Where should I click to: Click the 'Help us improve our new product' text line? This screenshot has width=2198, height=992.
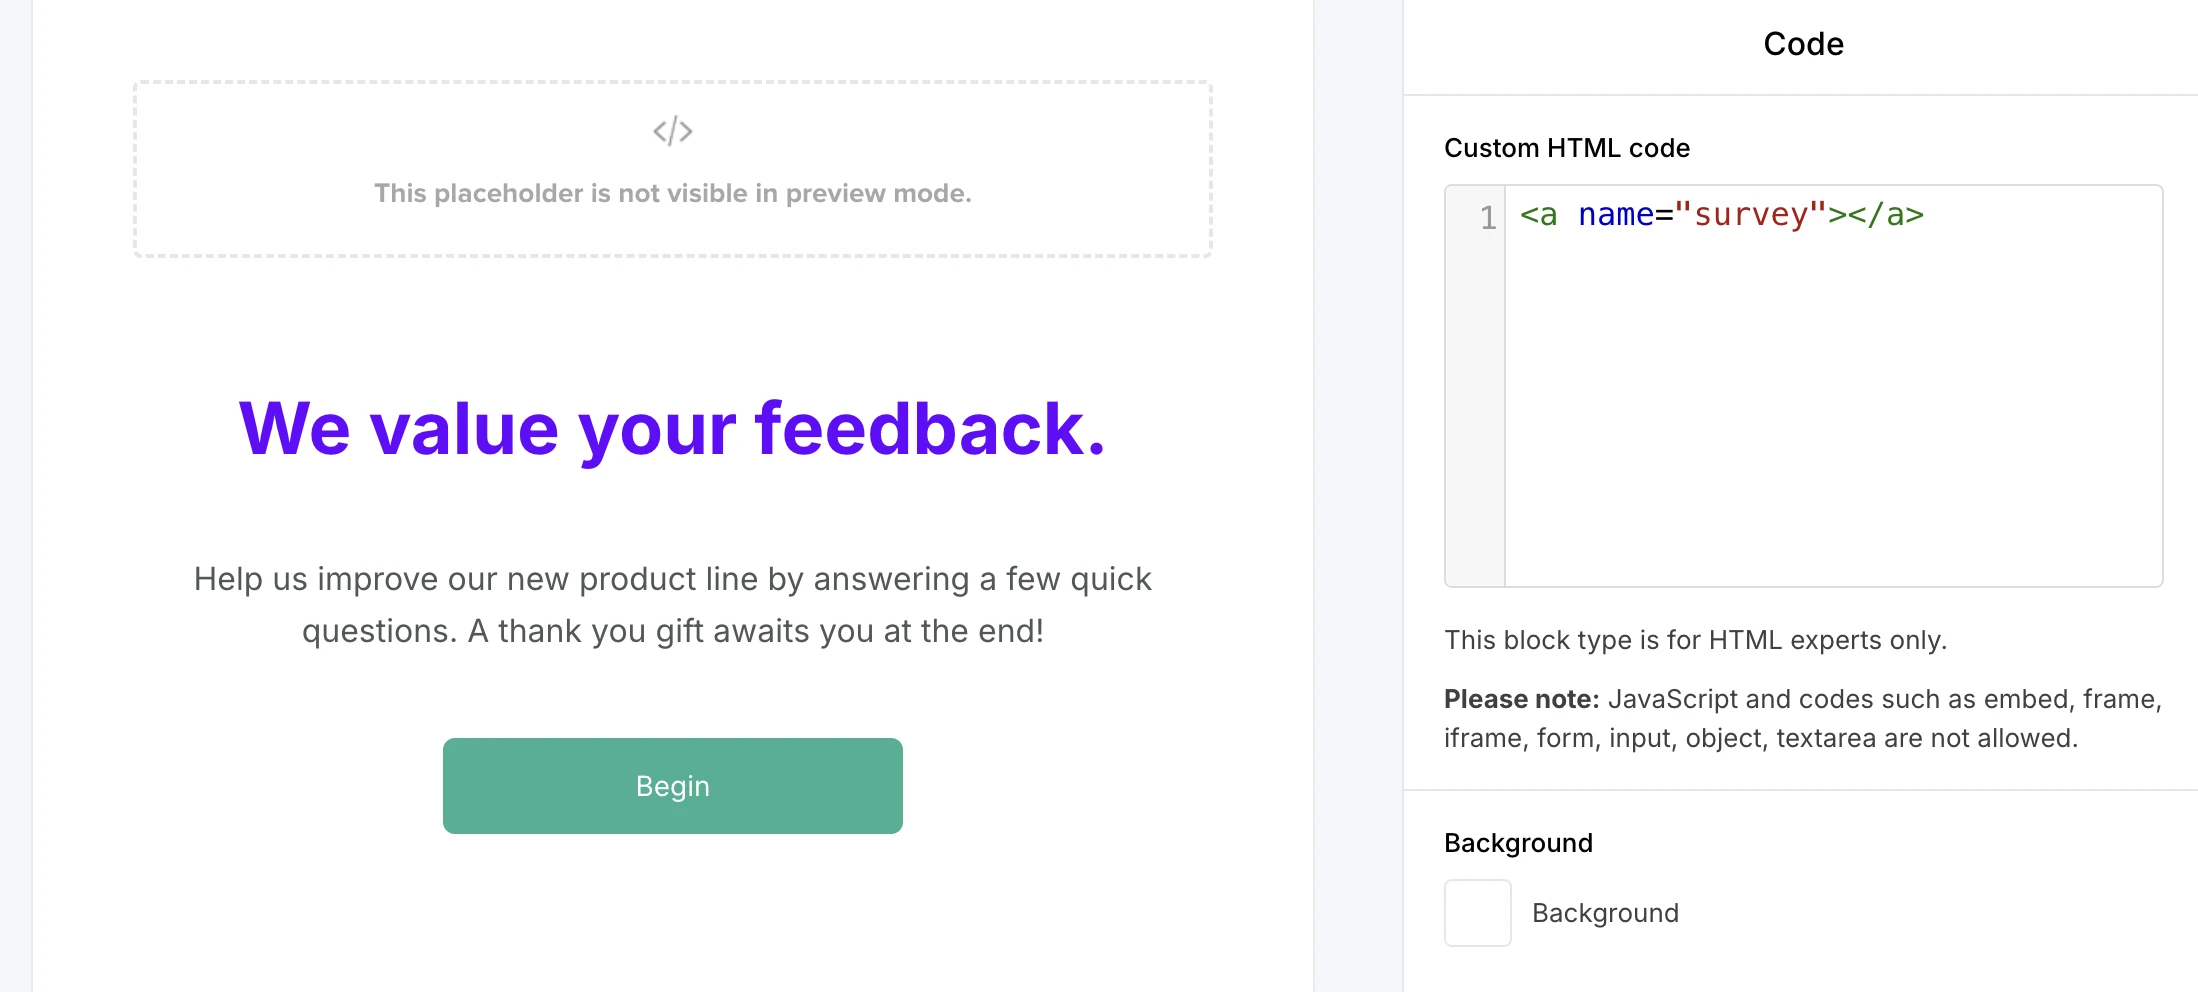coord(672,579)
